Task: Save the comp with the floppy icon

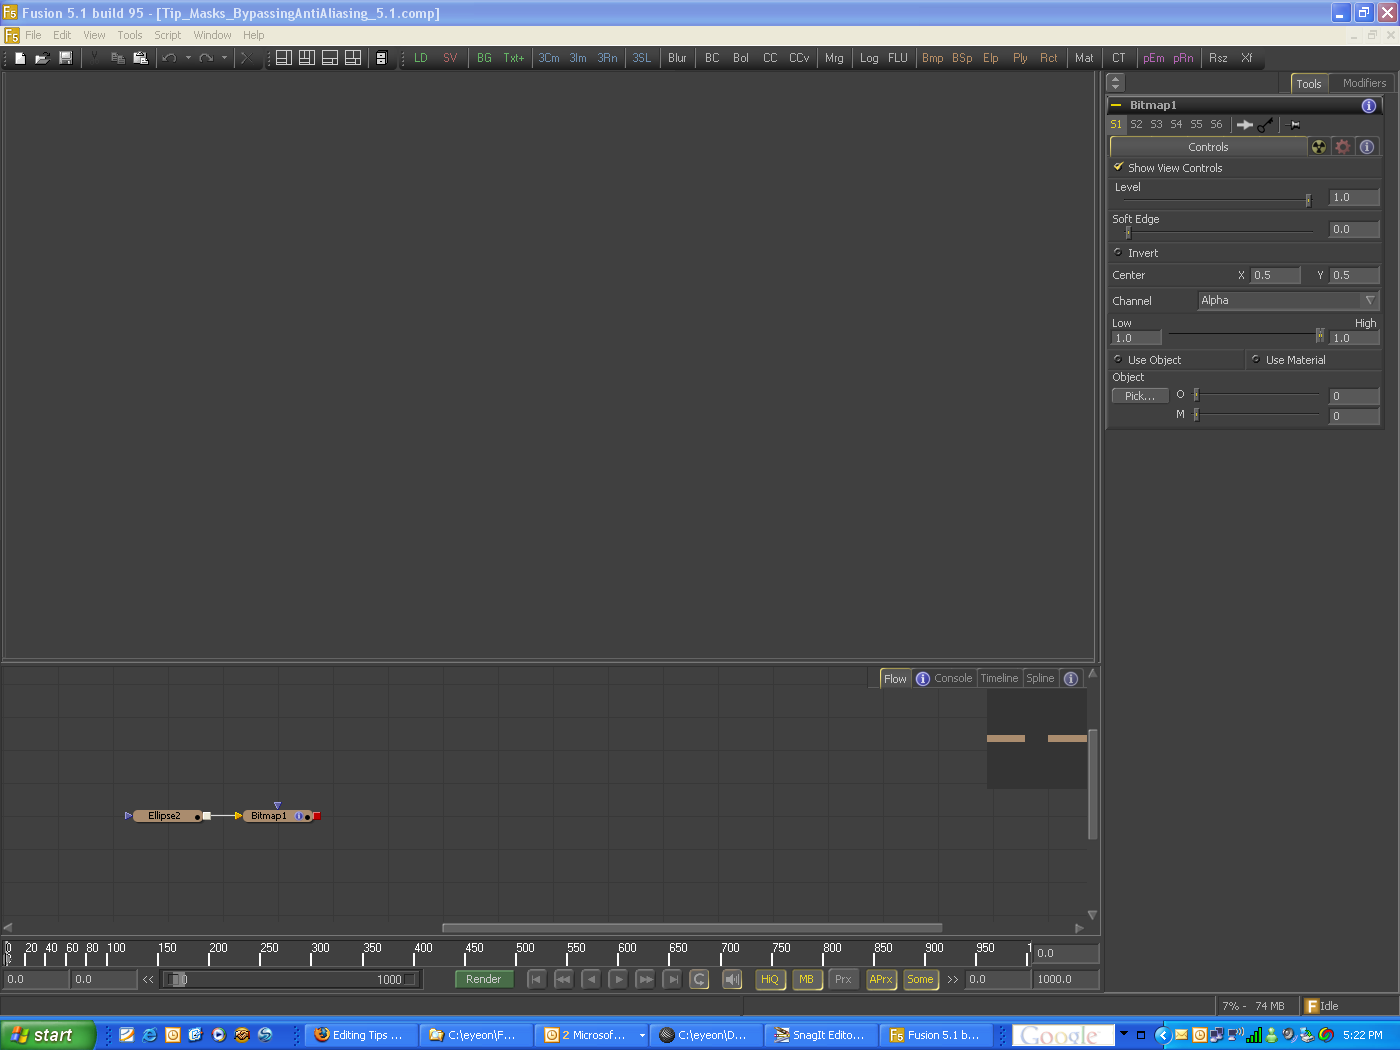Action: click(x=65, y=58)
